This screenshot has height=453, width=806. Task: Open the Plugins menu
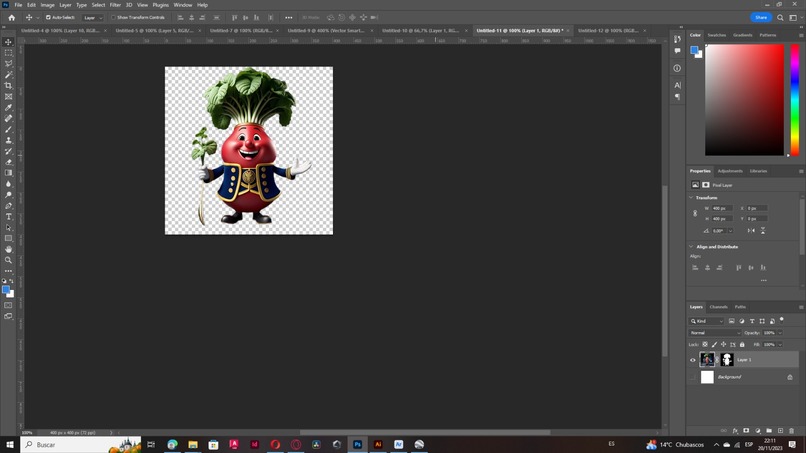tap(160, 5)
